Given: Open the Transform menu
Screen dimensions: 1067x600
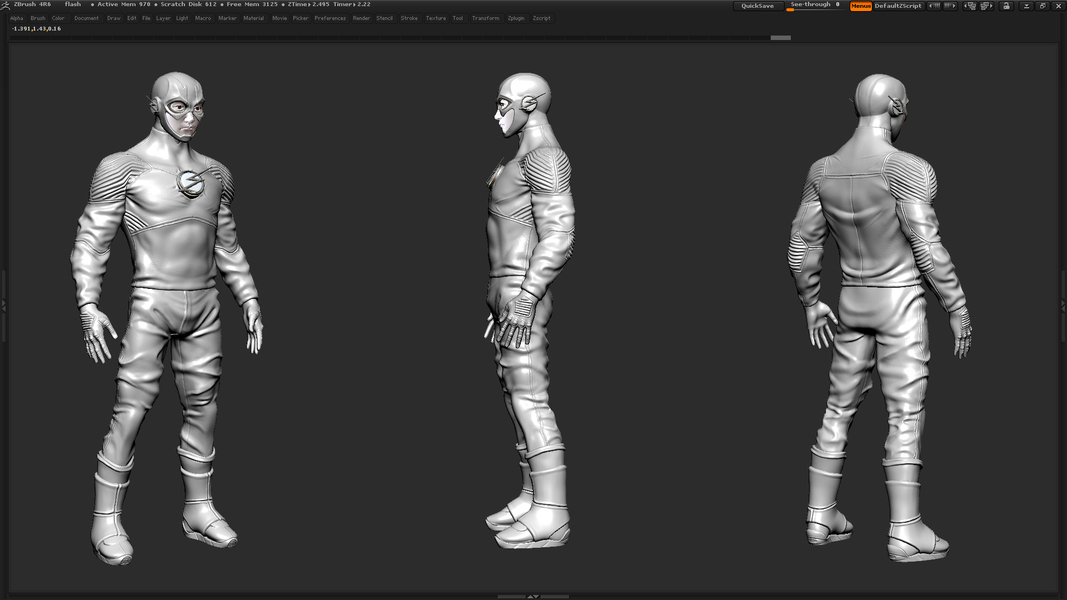Looking at the screenshot, I should point(485,18).
